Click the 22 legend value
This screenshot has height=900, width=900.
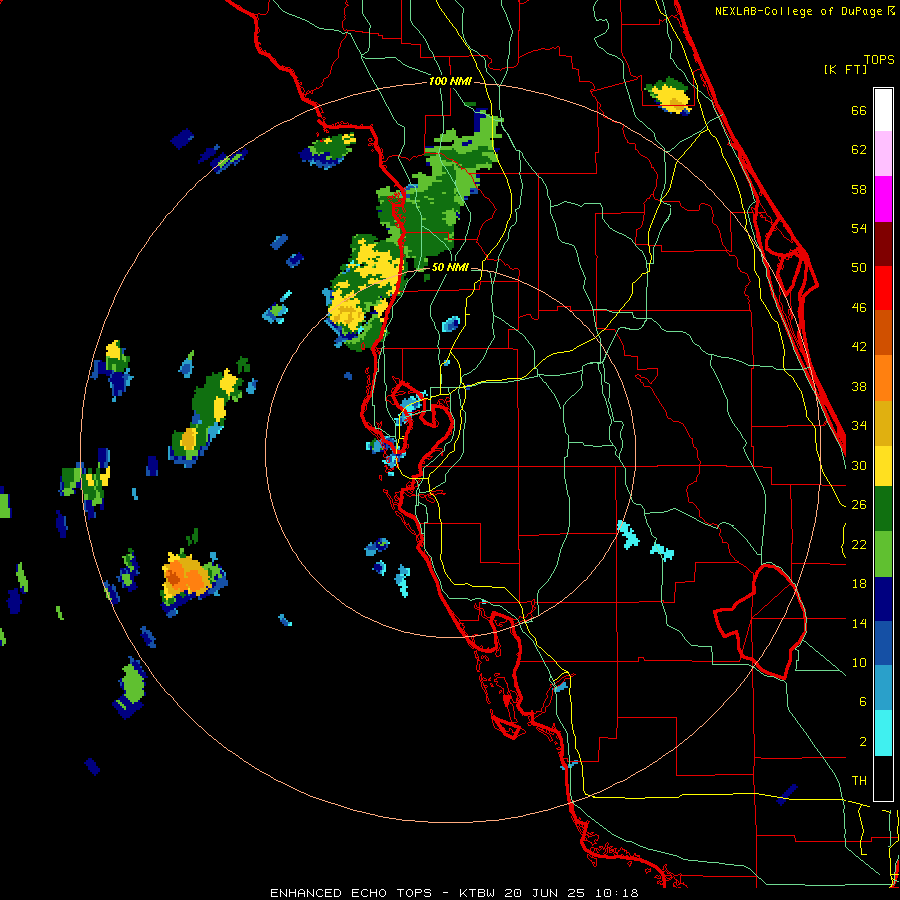[859, 544]
